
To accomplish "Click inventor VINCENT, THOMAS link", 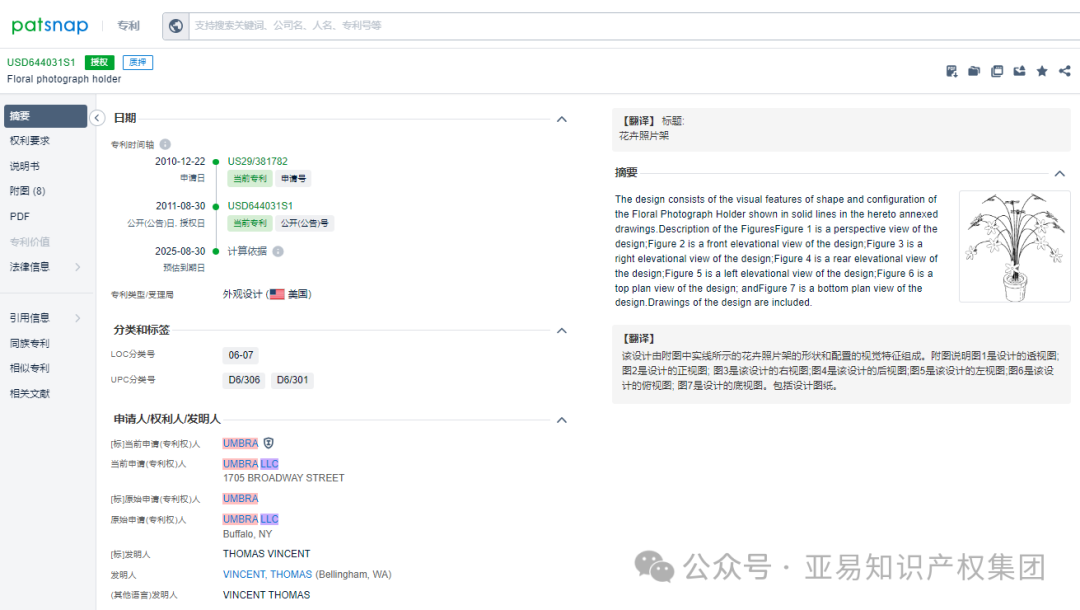I will tap(267, 574).
